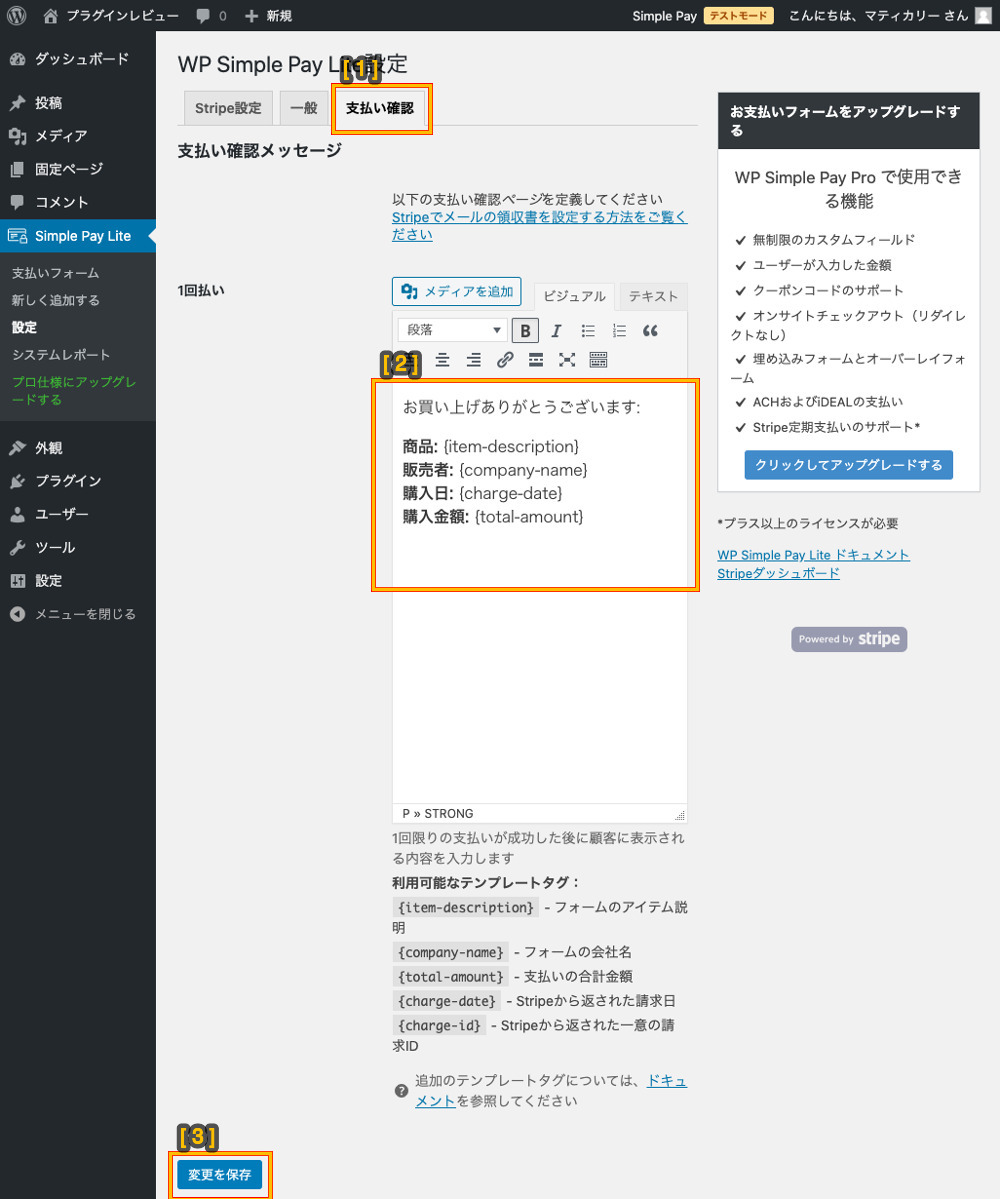The width and height of the screenshot is (1000, 1199).
Task: Click the Powered by Stripe badge
Action: [x=849, y=639]
